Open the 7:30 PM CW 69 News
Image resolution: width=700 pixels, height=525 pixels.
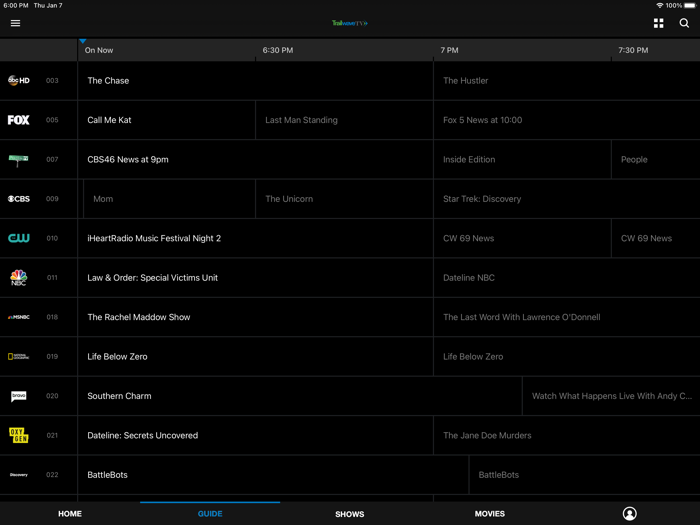tap(655, 238)
